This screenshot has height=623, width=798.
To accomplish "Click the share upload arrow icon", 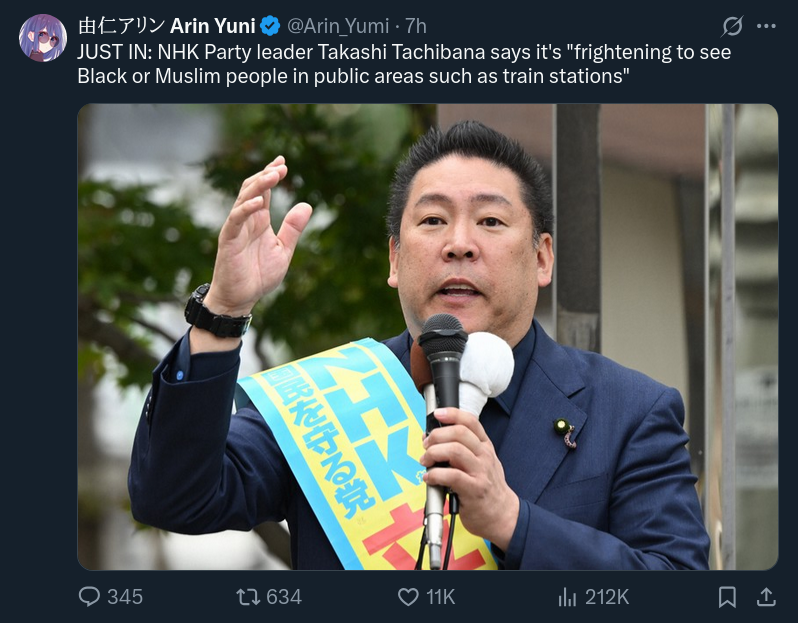I will 766,597.
